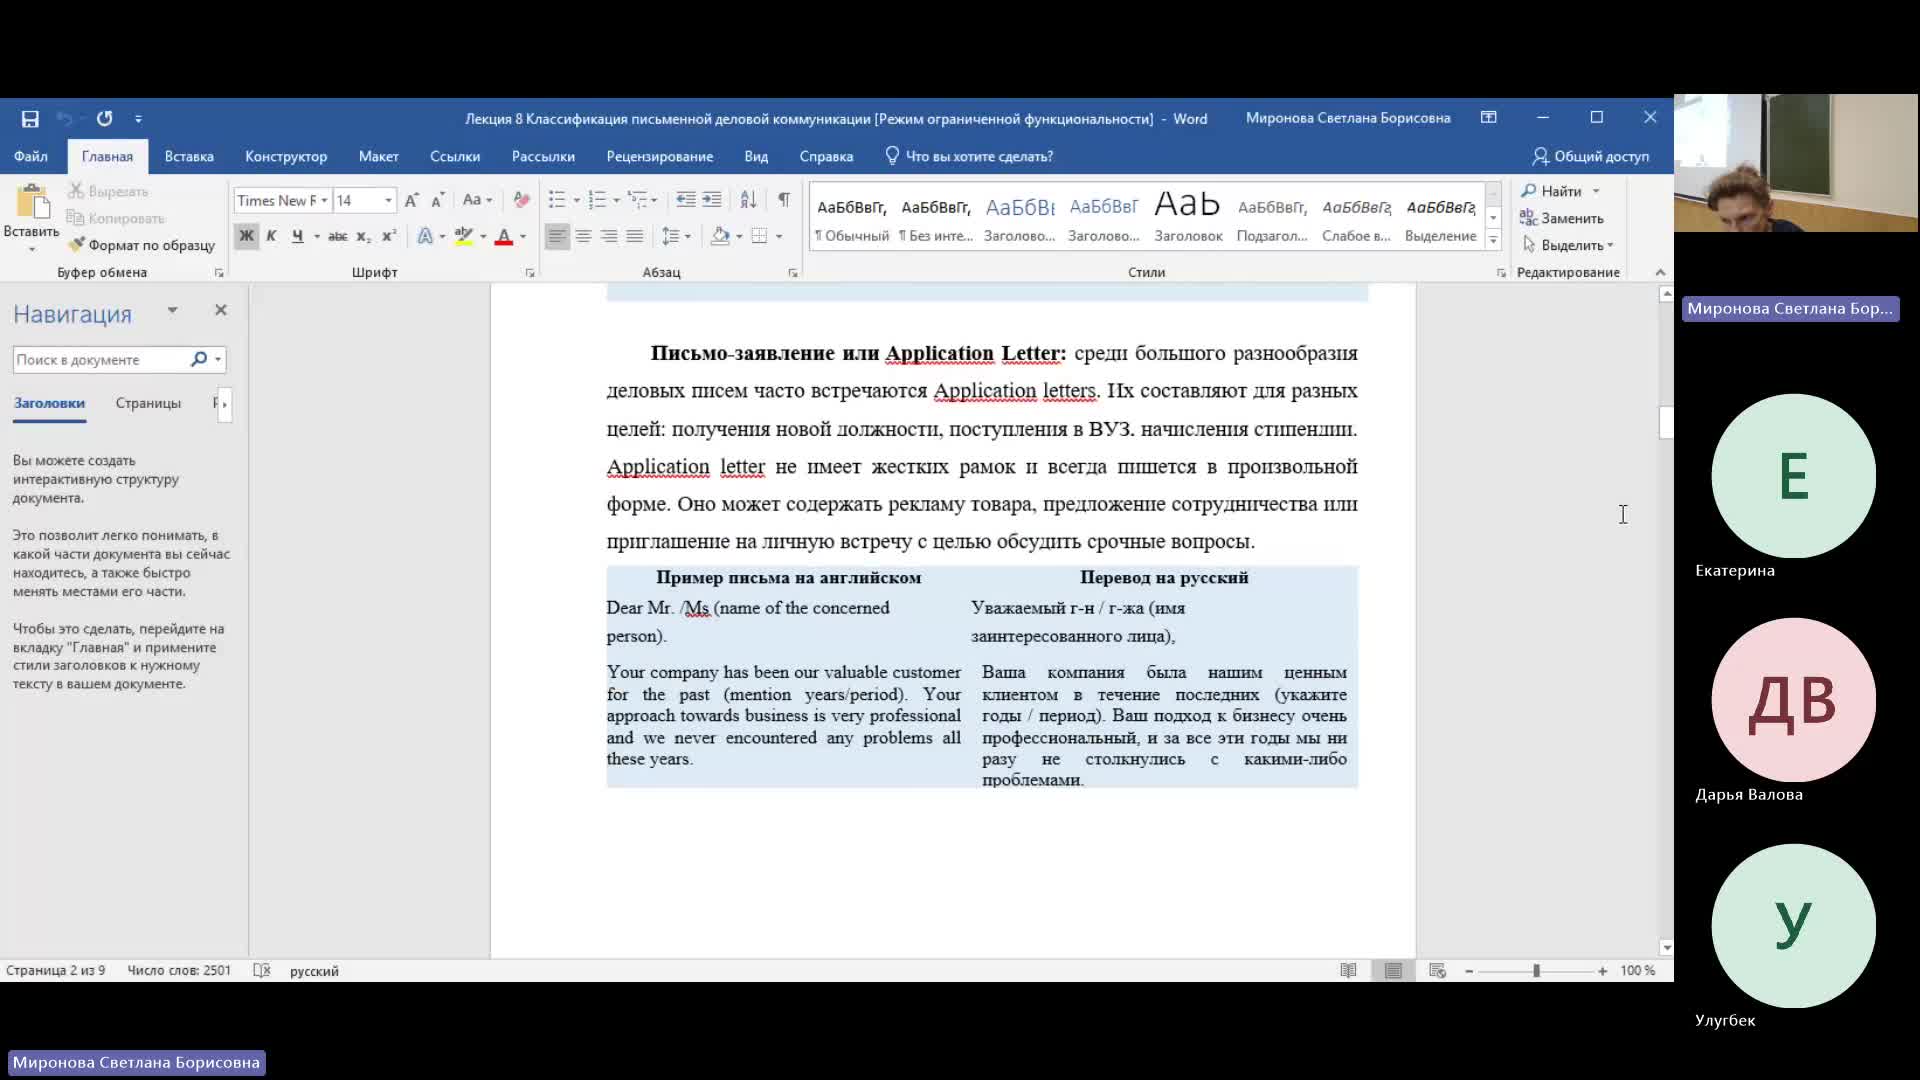
Task: Click the Paste (Вставить) clipboard icon
Action: pyautogui.click(x=32, y=202)
